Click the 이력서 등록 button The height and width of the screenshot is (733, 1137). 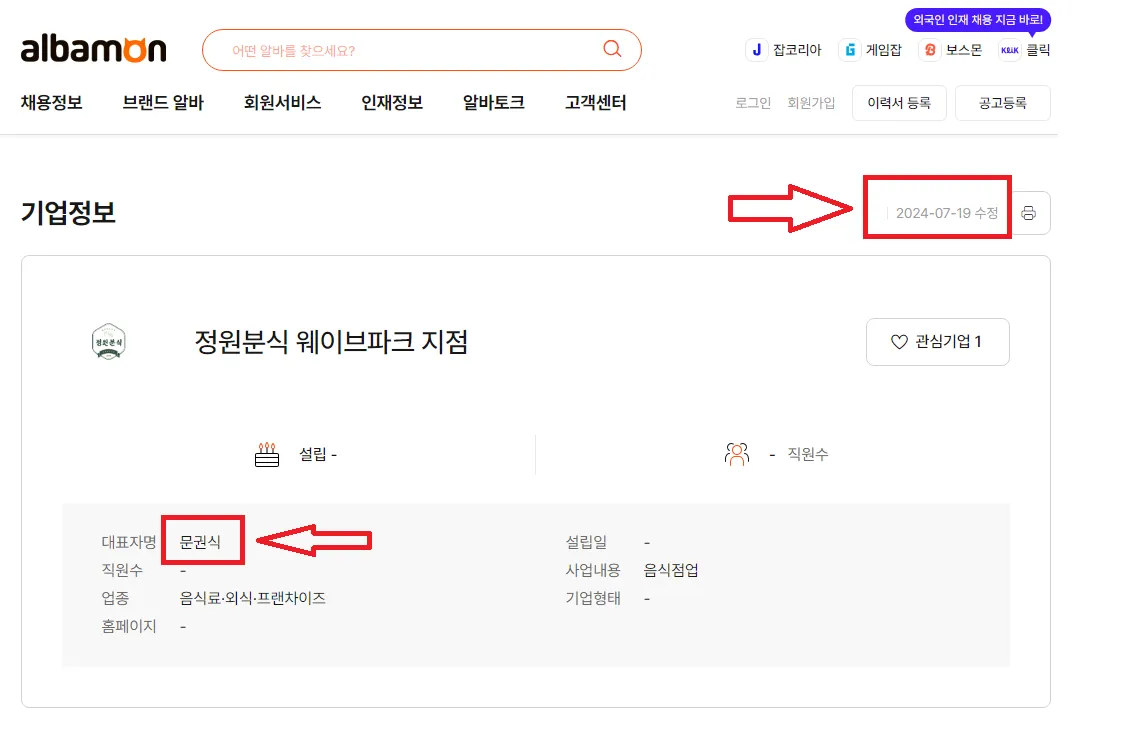(x=899, y=103)
